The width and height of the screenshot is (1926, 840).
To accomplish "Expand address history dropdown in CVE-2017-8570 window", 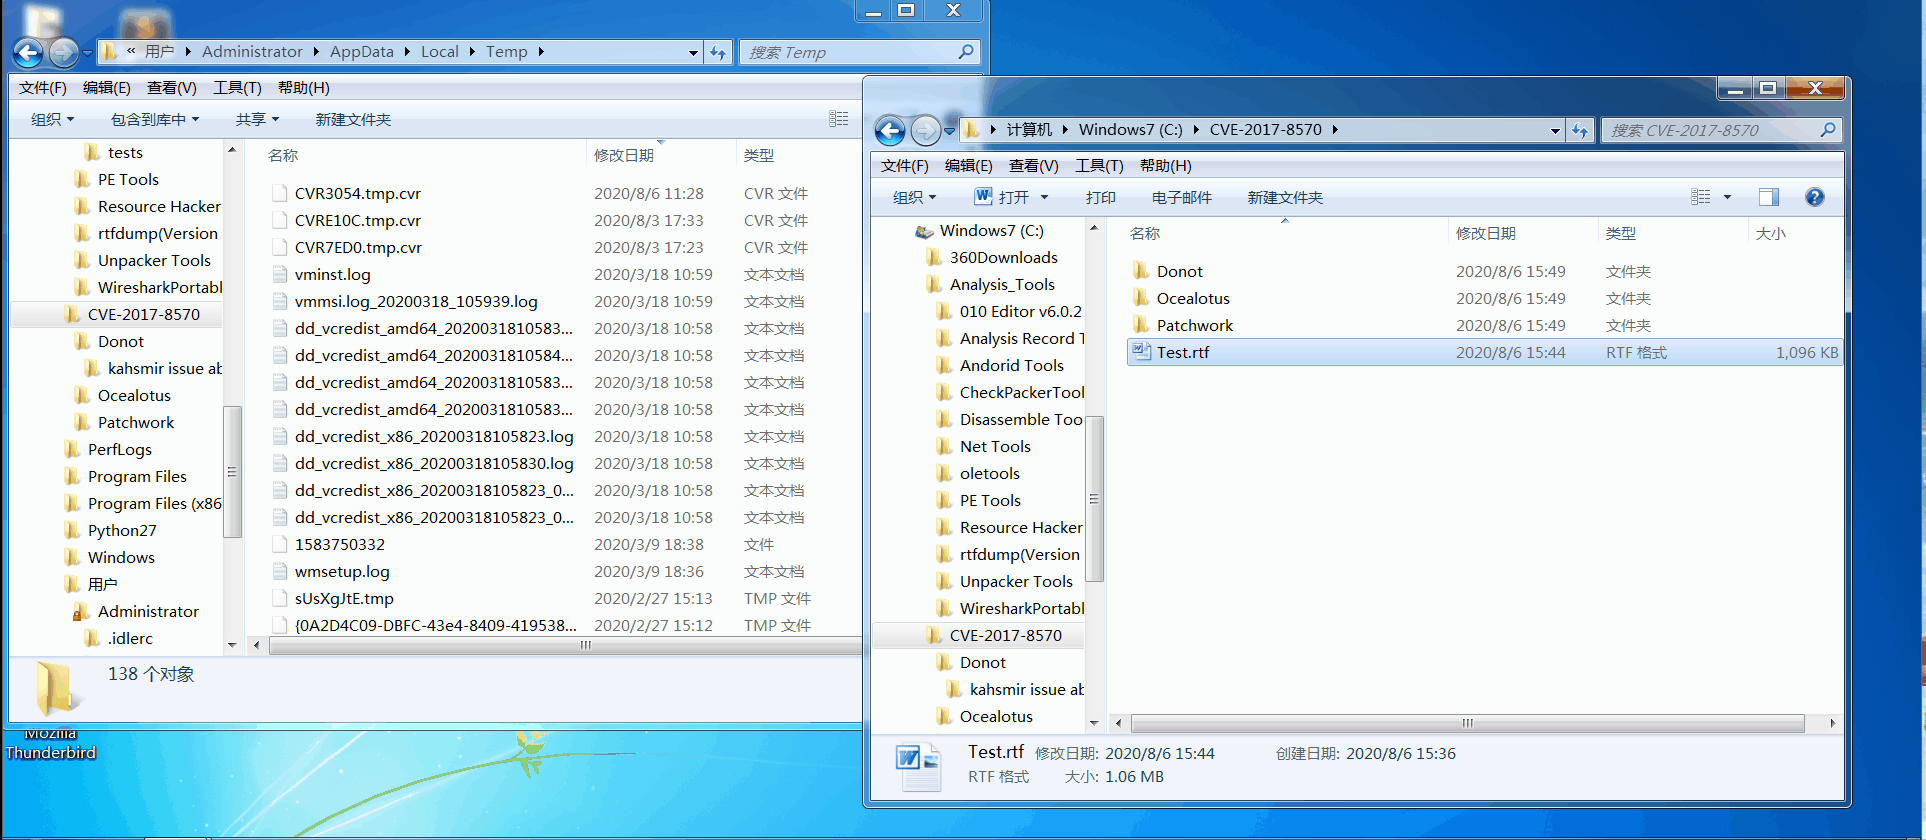I will click(1555, 130).
